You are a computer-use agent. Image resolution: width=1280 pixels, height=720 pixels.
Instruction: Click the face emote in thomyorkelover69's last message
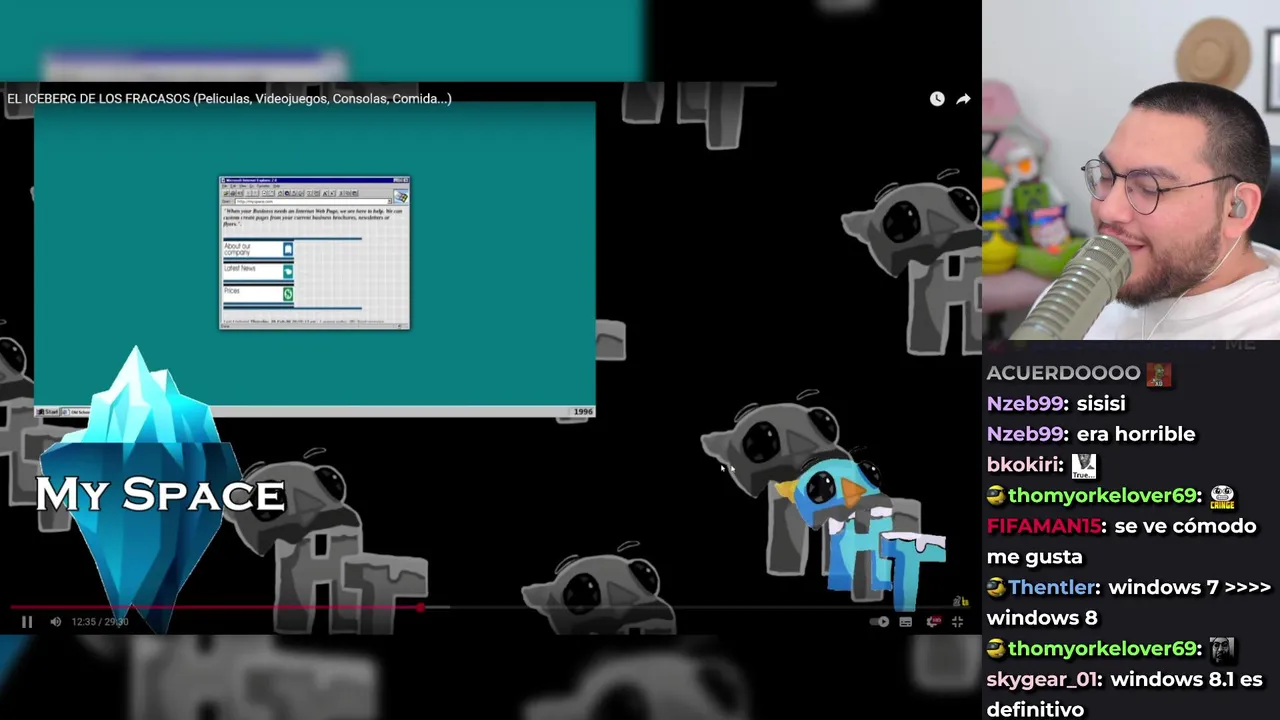pyautogui.click(x=1222, y=649)
